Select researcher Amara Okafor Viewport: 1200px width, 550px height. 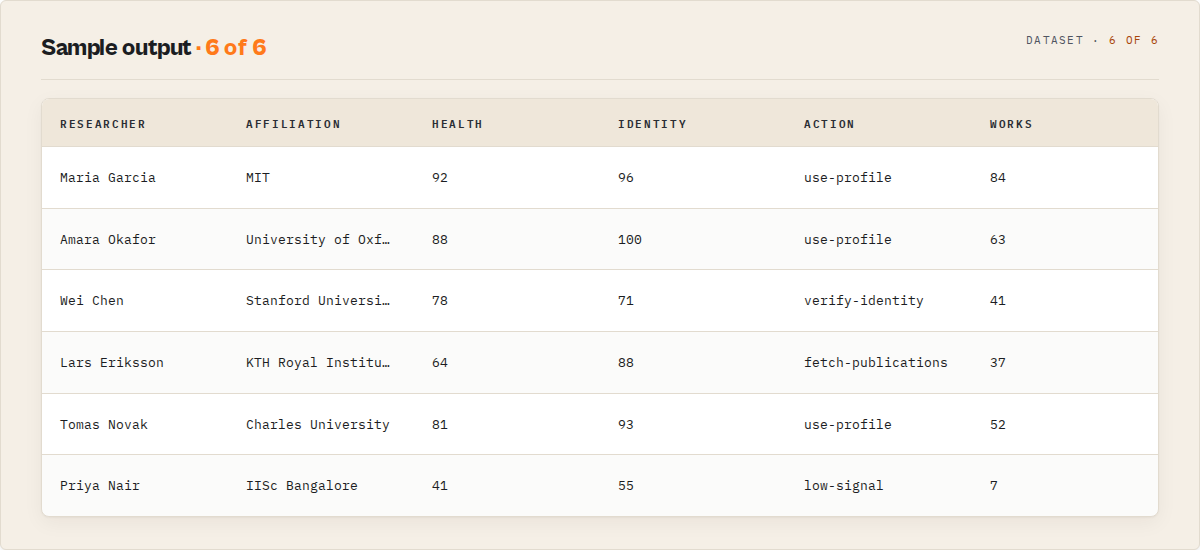tap(108, 240)
